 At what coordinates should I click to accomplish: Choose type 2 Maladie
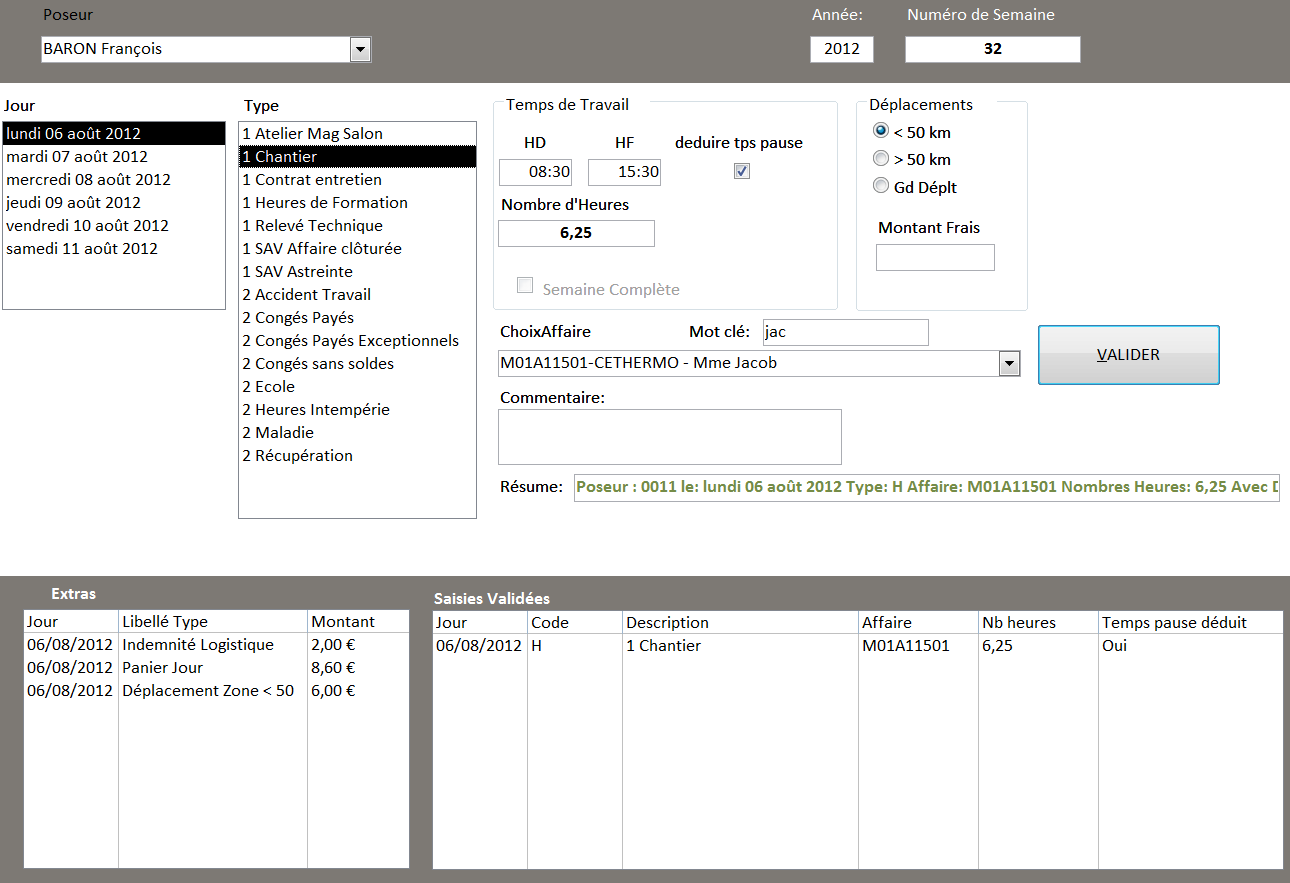357,433
